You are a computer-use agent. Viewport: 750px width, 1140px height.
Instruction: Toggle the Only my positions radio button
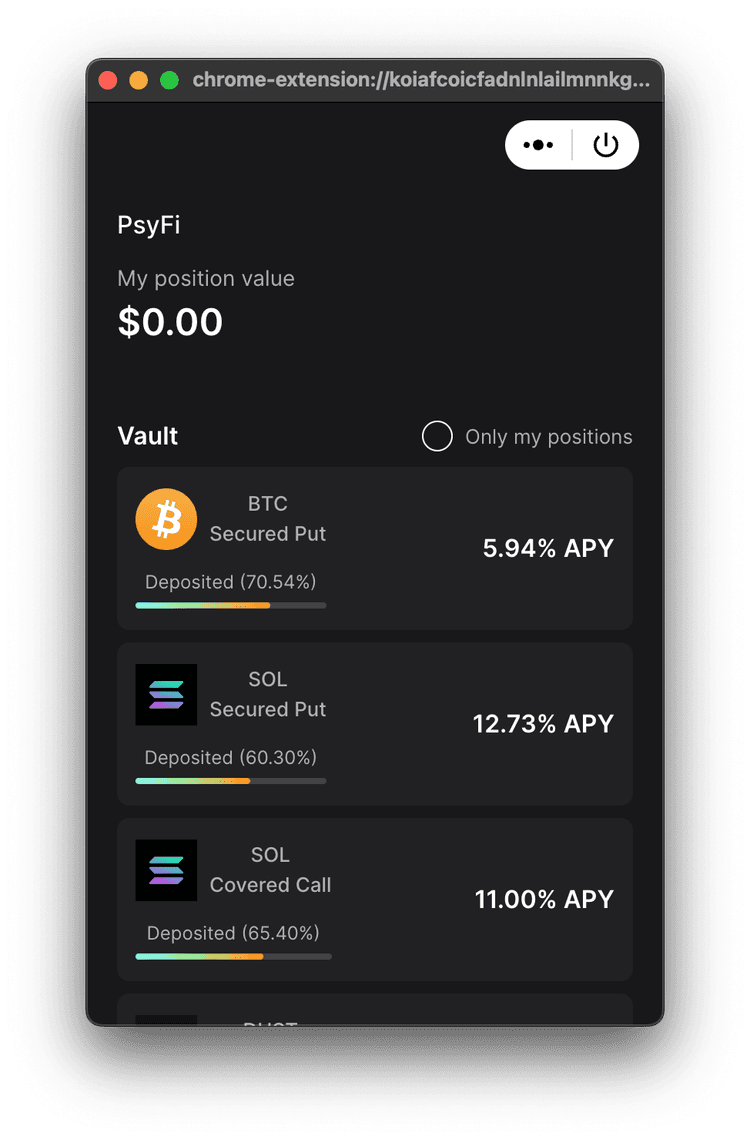(x=437, y=437)
